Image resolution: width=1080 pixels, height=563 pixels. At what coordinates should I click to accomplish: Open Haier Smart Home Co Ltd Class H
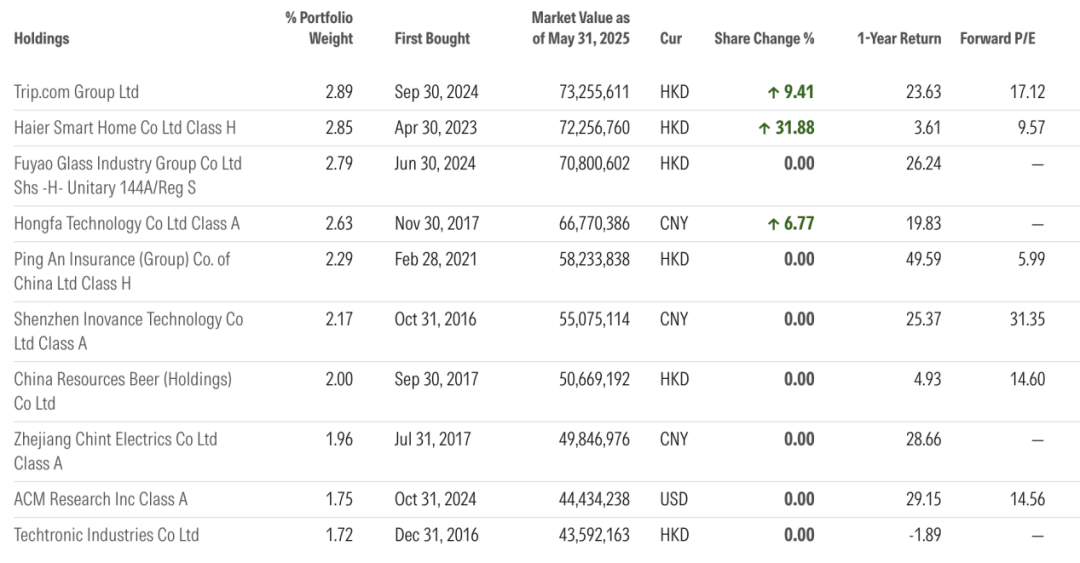[x=125, y=128]
